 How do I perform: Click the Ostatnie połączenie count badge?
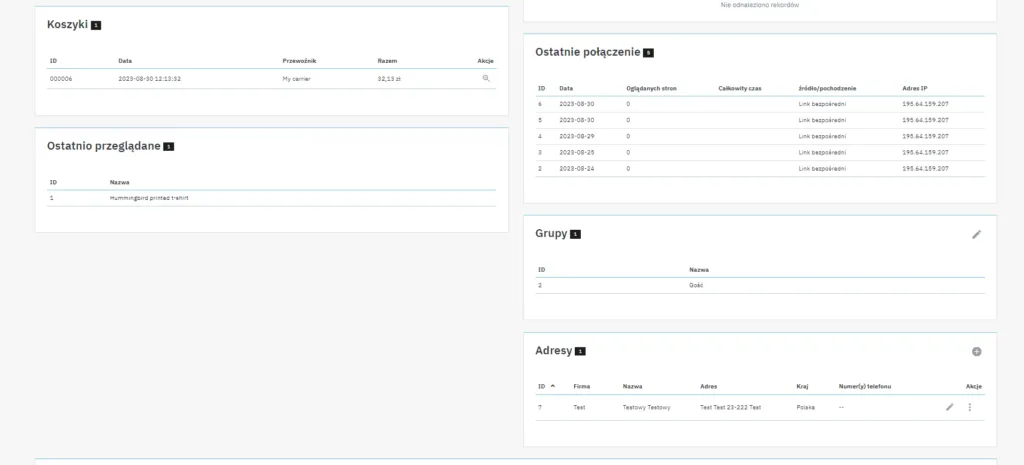click(x=648, y=52)
